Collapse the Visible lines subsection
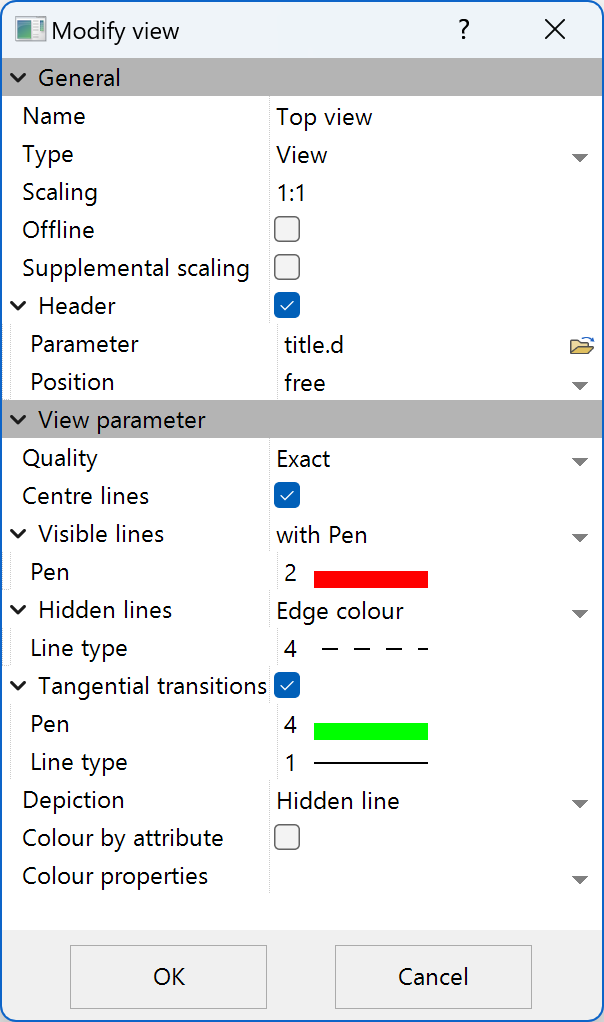Viewport: 604px width, 1022px height. pos(17,534)
